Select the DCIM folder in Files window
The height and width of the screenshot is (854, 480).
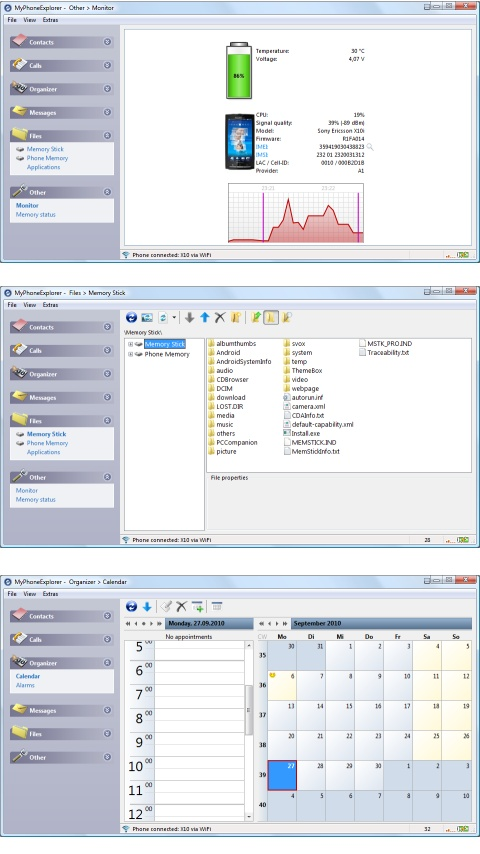click(x=220, y=388)
